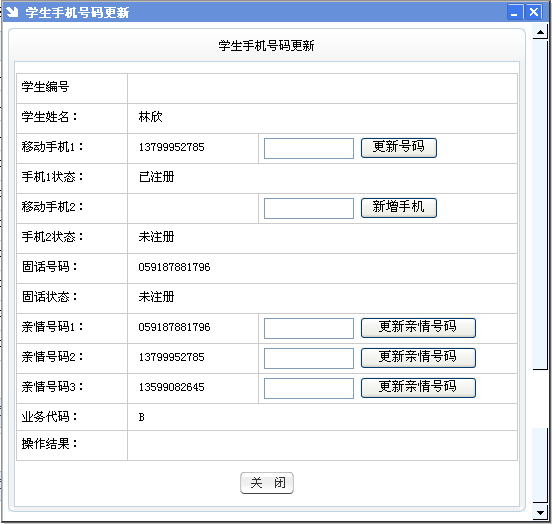Image resolution: width=552 pixels, height=524 pixels.
Task: Minimize the 学生手机号码更新 window
Action: [x=515, y=12]
